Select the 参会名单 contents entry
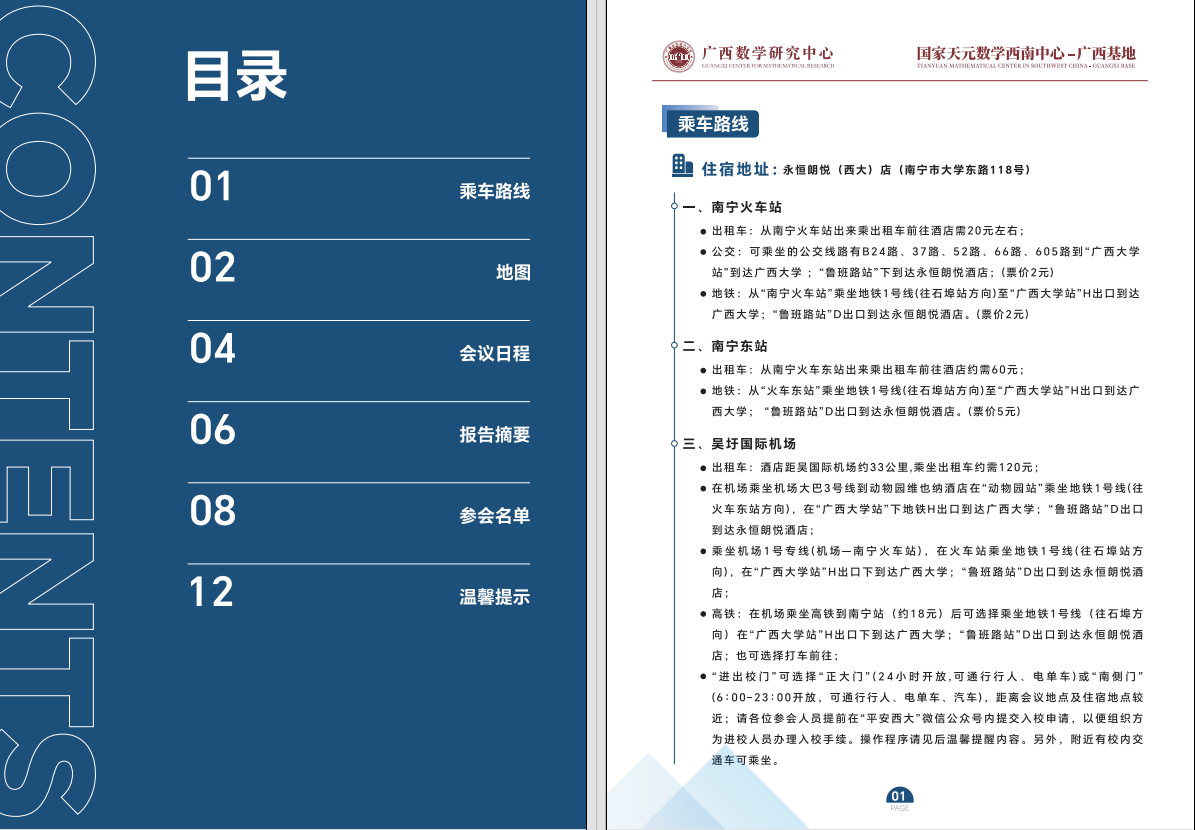This screenshot has width=1195, height=830. [x=494, y=516]
